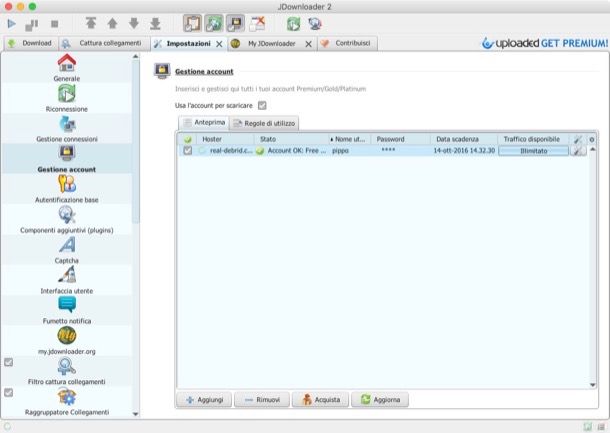The height and width of the screenshot is (433, 610).
Task: Start all downloads with play icon
Action: pyautogui.click(x=12, y=24)
